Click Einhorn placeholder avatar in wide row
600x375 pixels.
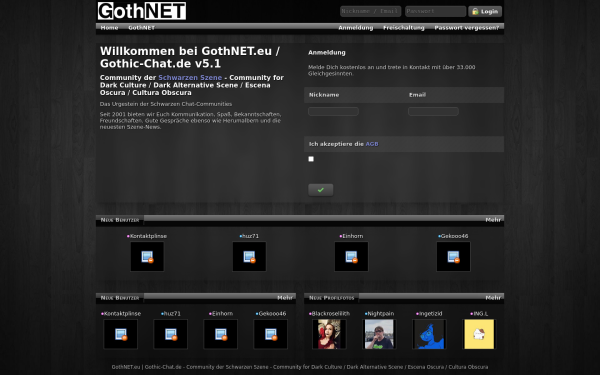tap(351, 256)
